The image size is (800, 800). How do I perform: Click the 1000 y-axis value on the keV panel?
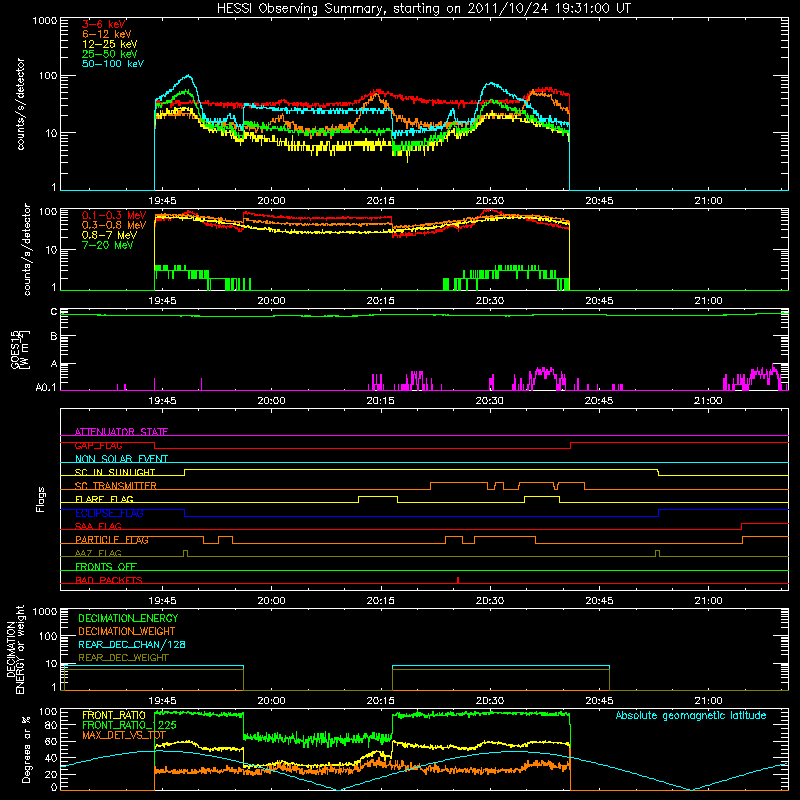point(45,21)
